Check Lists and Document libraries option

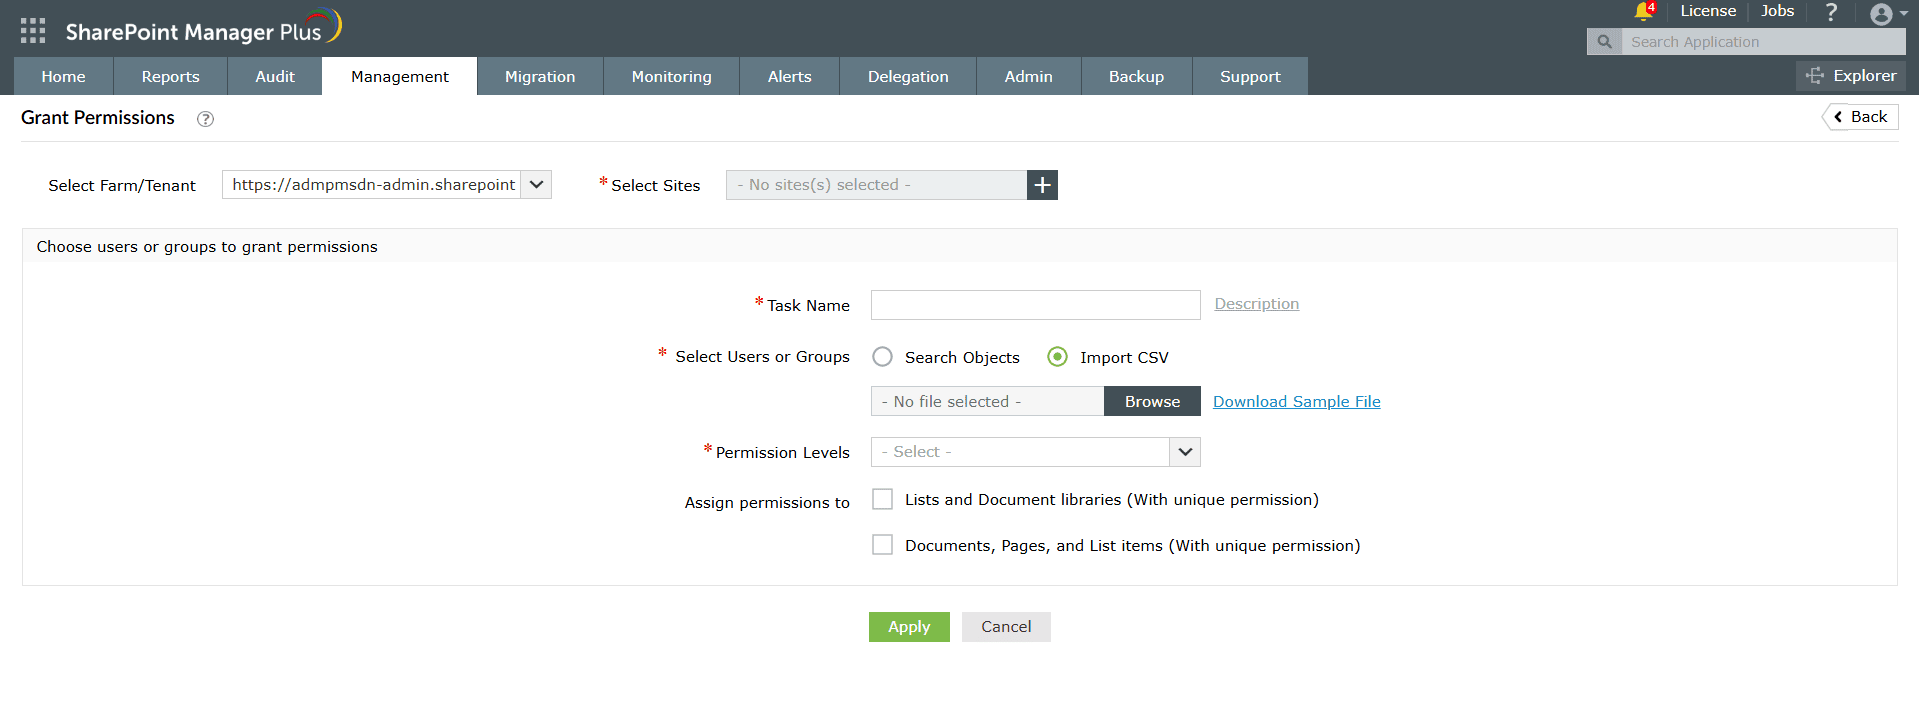click(x=882, y=499)
